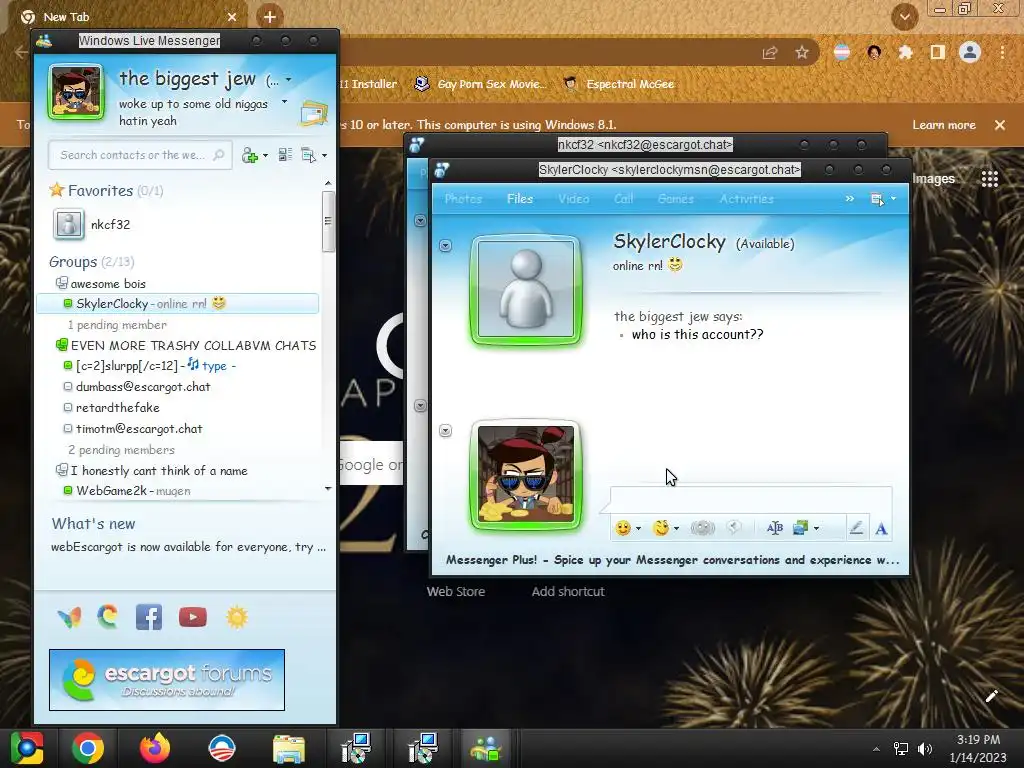Open wink picker dropdown arrow in chat
This screenshot has height=768, width=1024.
pyautogui.click(x=677, y=528)
